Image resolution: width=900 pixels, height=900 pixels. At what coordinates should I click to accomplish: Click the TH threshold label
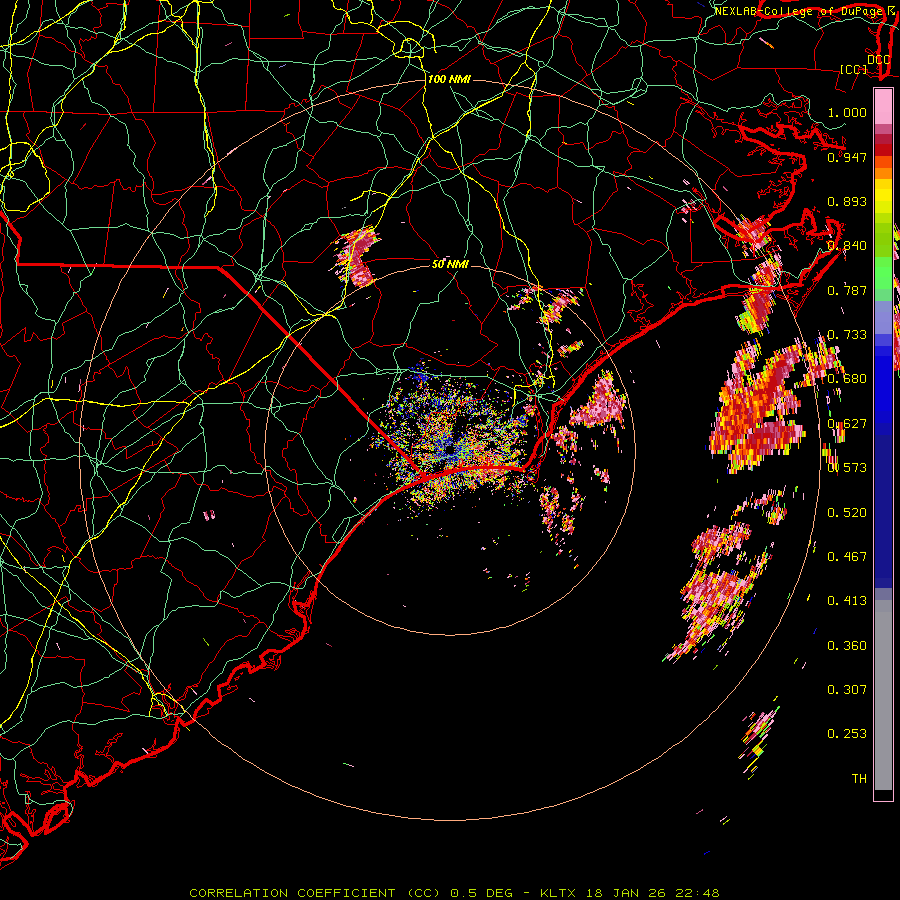tap(859, 779)
